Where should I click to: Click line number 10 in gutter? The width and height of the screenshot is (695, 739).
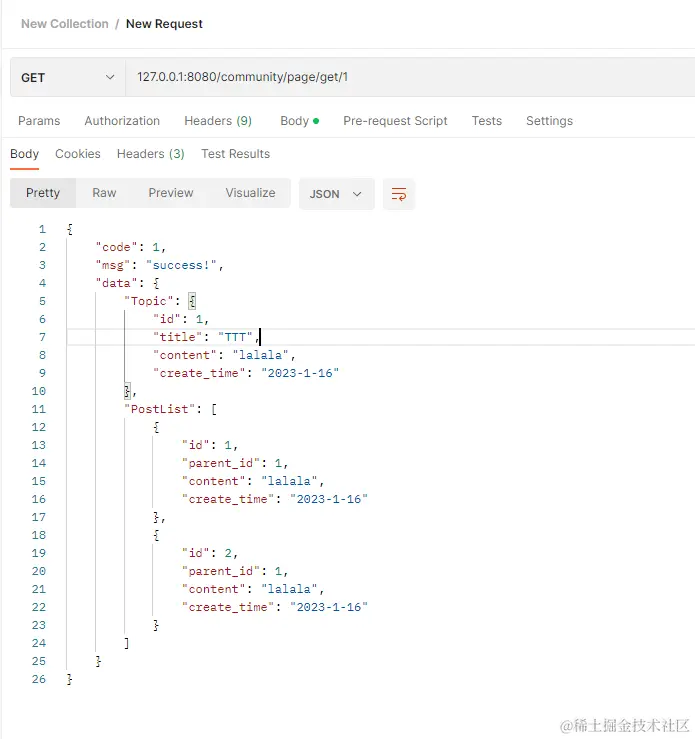[x=39, y=391]
